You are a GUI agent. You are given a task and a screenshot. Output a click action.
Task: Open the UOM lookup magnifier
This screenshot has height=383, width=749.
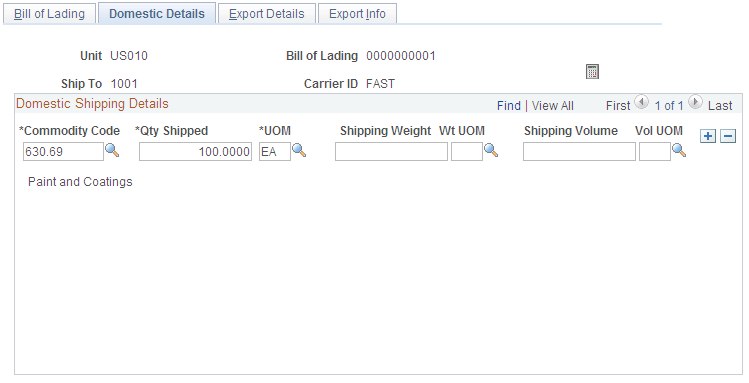click(299, 150)
